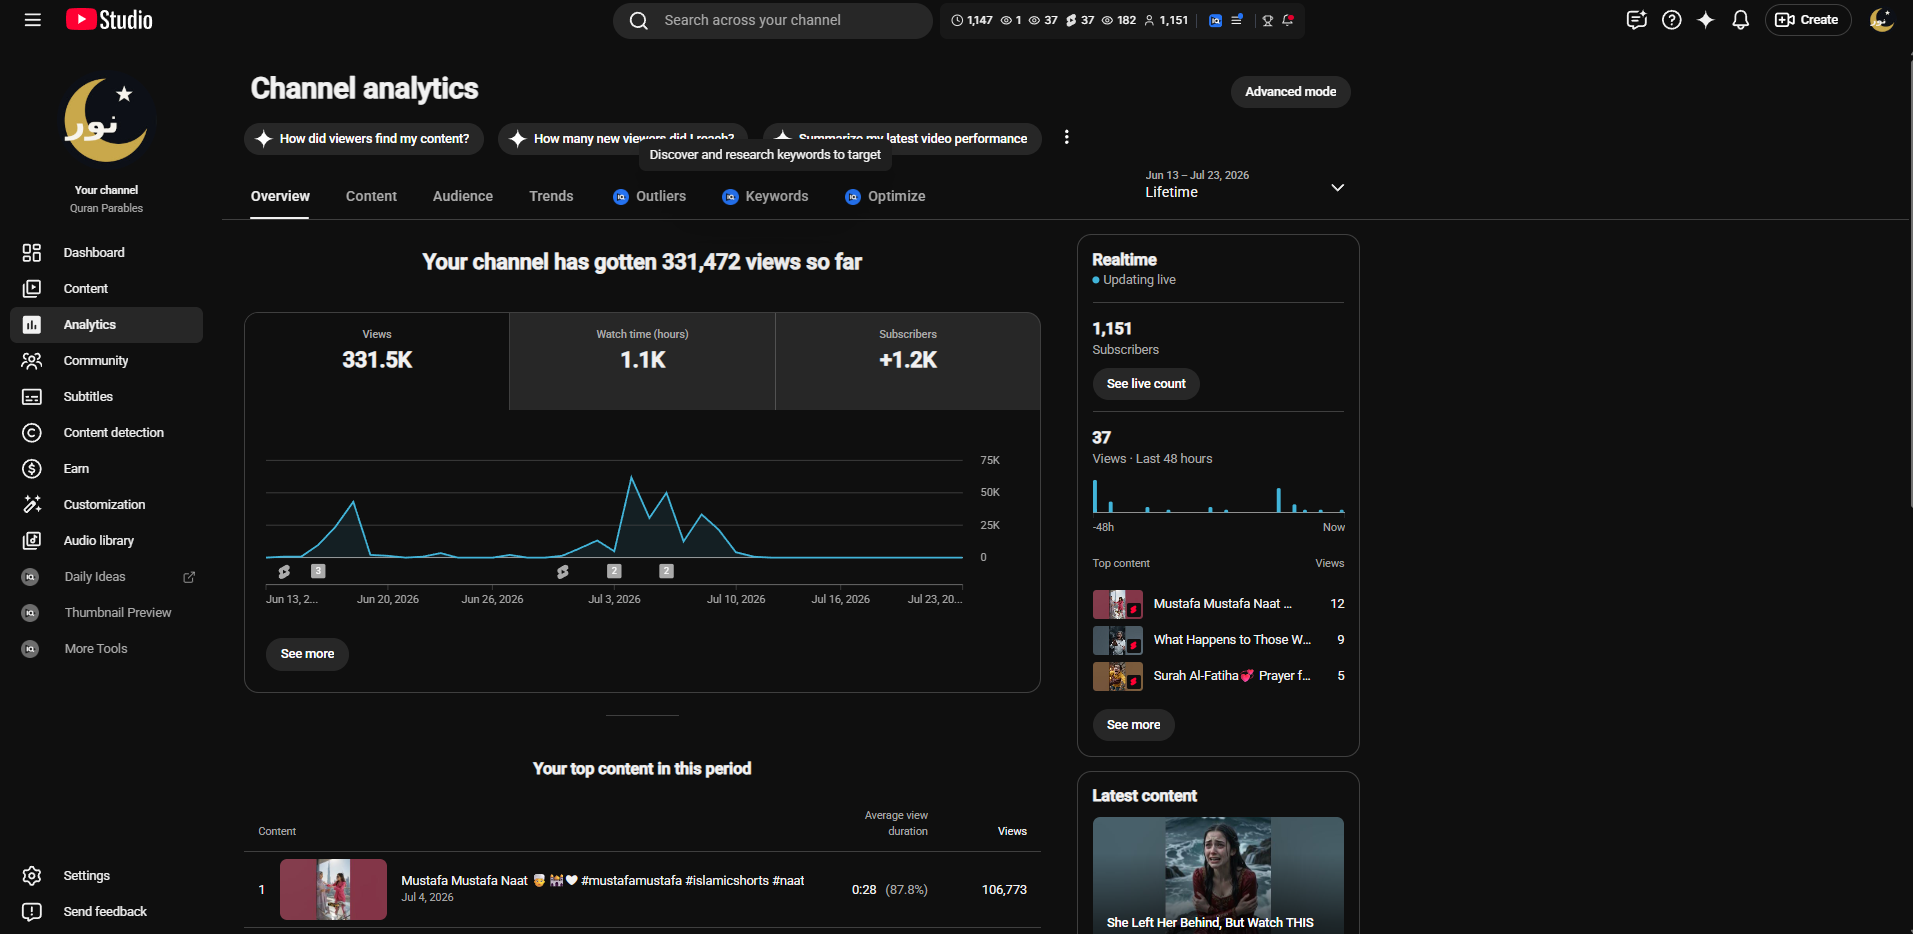
Task: Ask 'How did viewers find my content?'
Action: point(363,139)
